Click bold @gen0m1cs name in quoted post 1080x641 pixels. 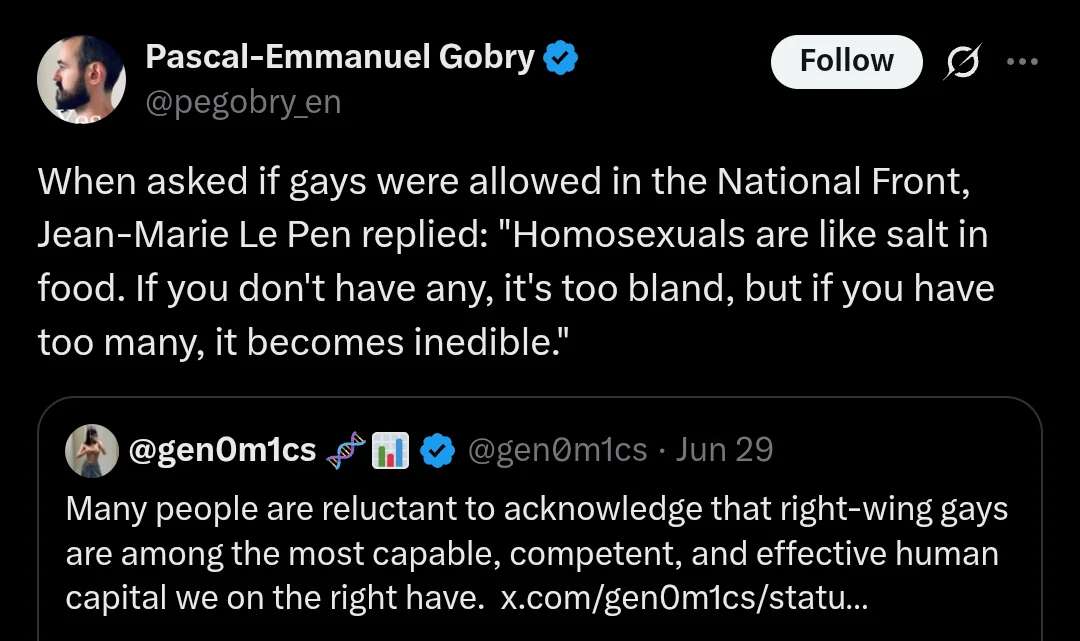(x=222, y=450)
